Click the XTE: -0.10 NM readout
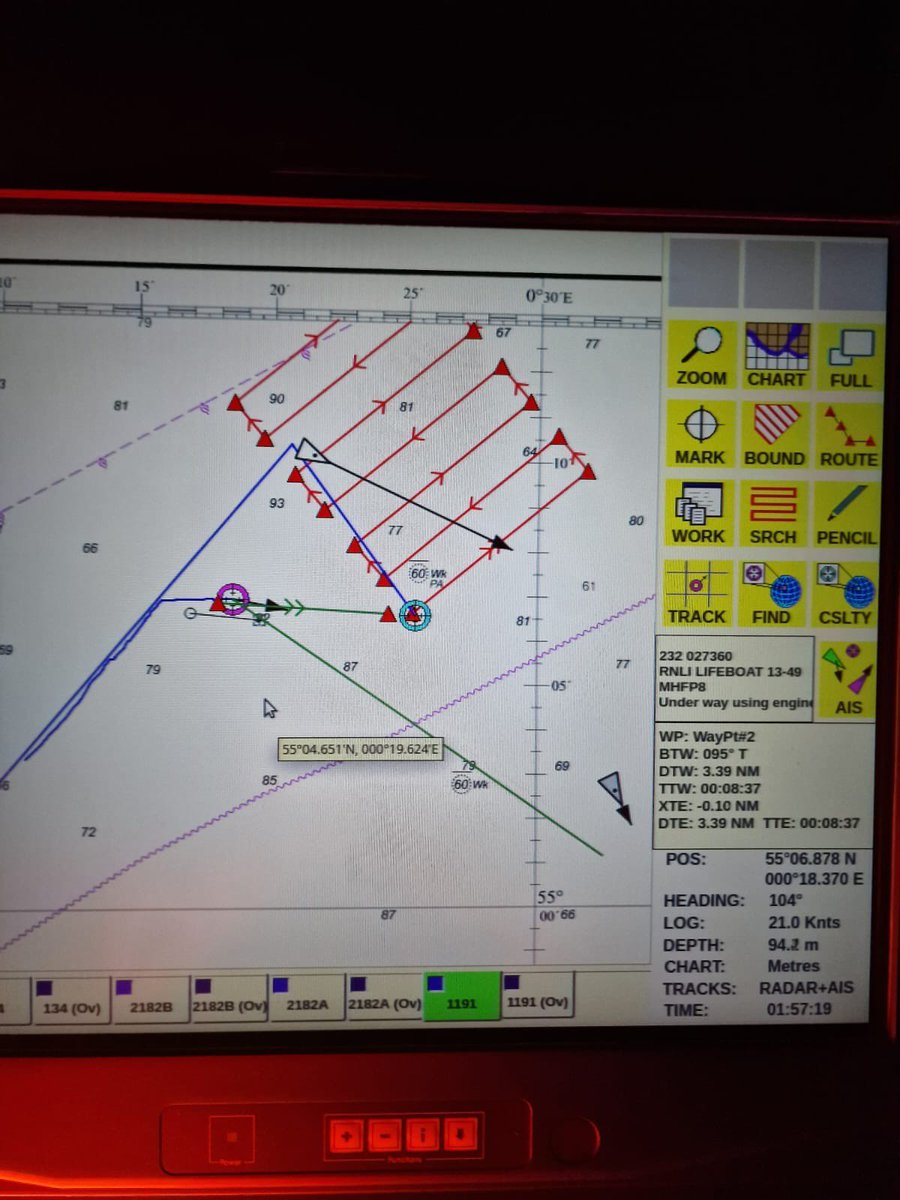The height and width of the screenshot is (1200, 900). coord(710,806)
